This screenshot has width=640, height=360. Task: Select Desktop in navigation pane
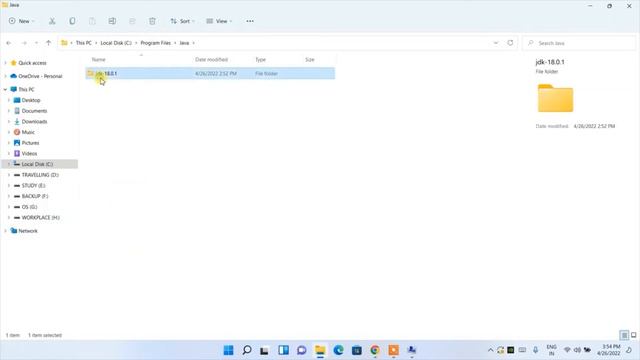(x=31, y=100)
